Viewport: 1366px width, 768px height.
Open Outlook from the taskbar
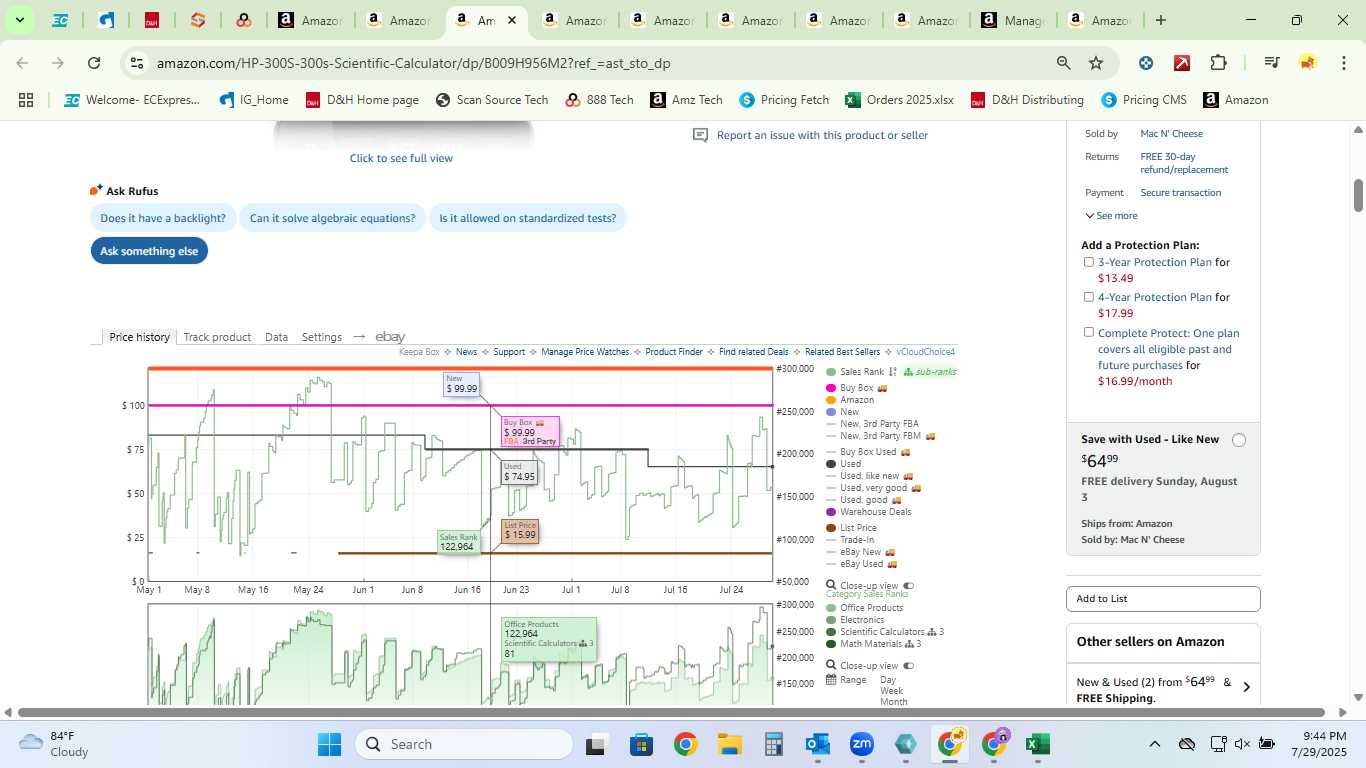(818, 744)
